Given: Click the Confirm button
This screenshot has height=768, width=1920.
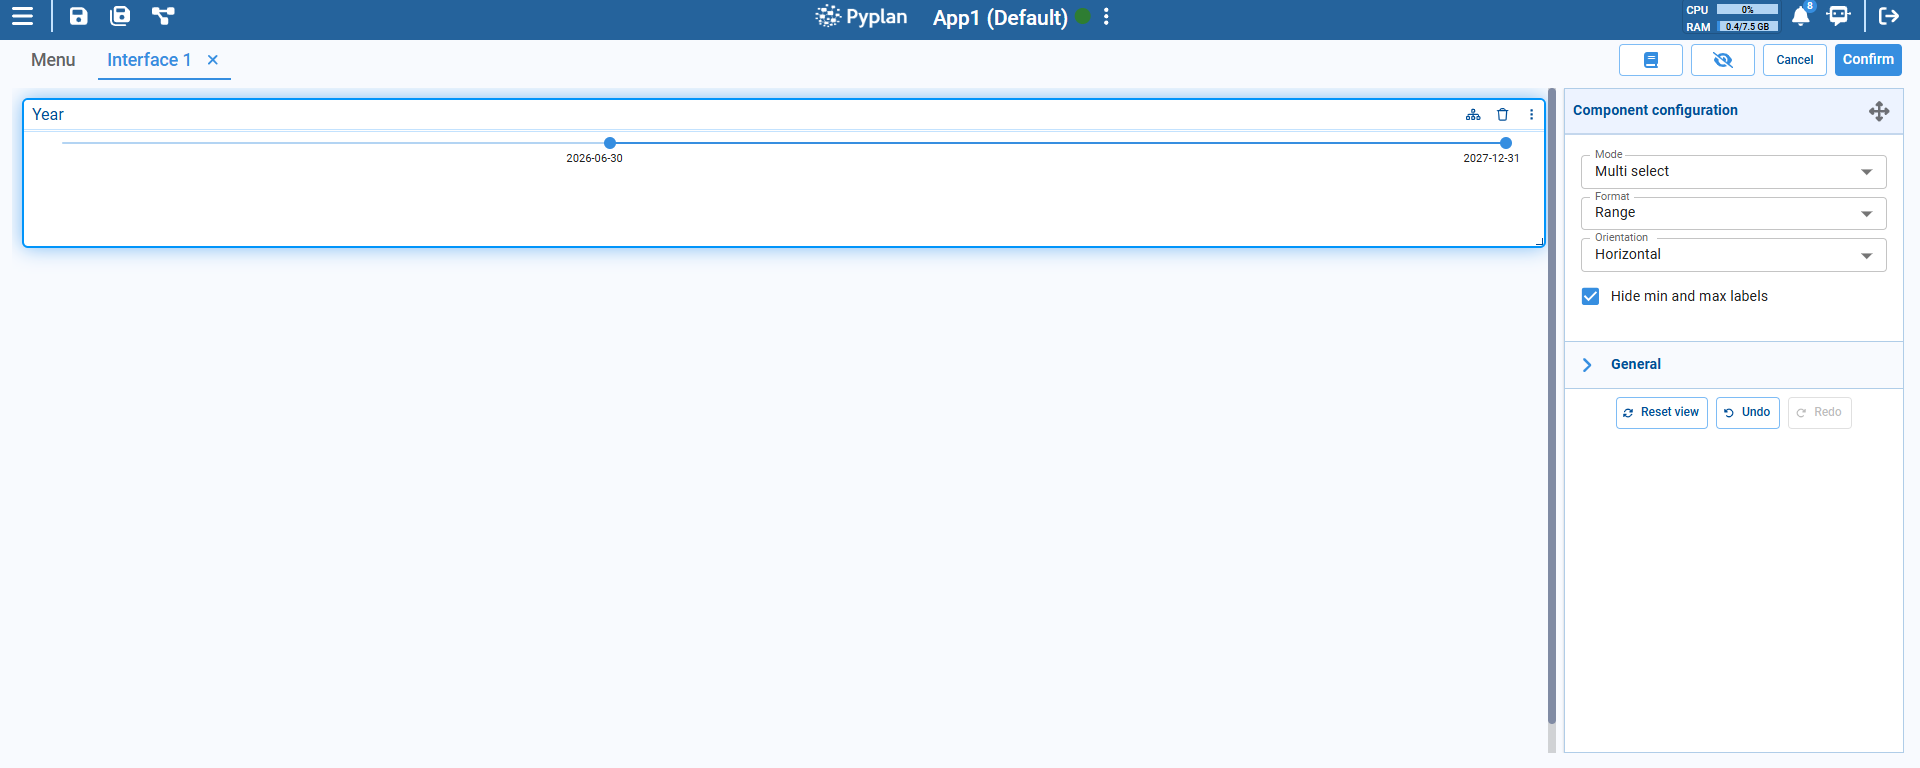Looking at the screenshot, I should 1867,60.
